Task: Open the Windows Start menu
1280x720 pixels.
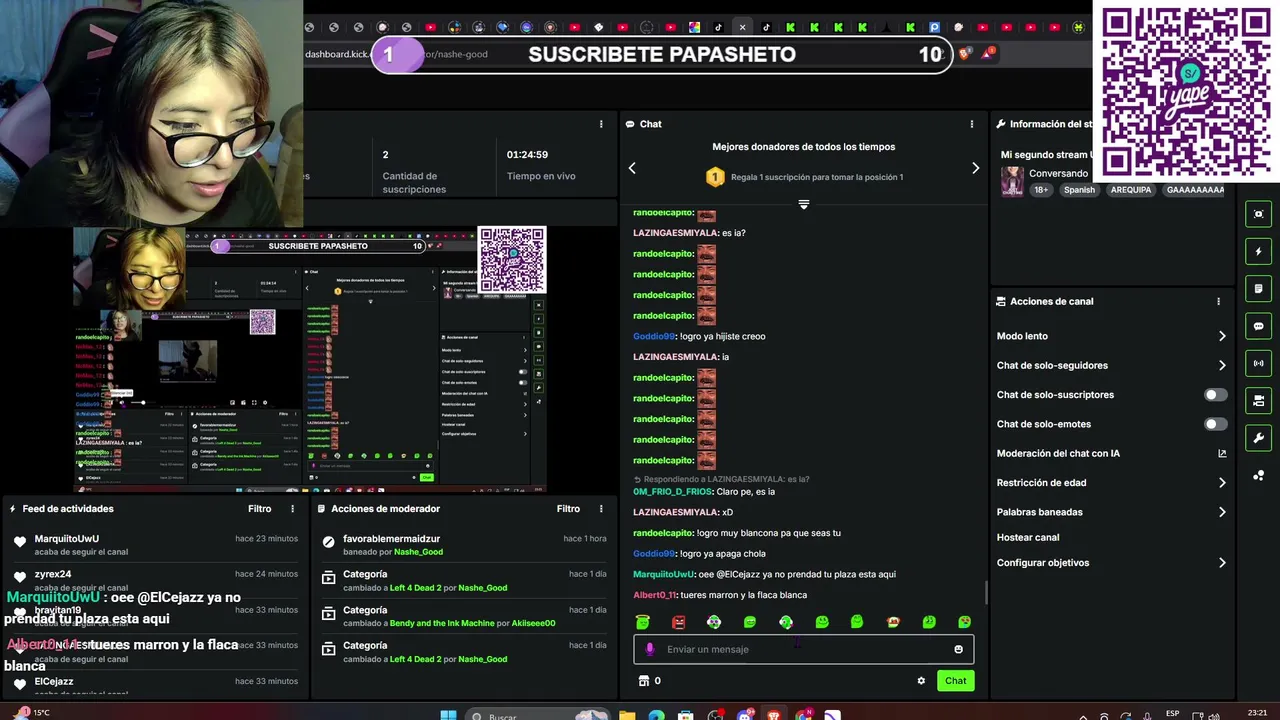Action: tap(449, 716)
